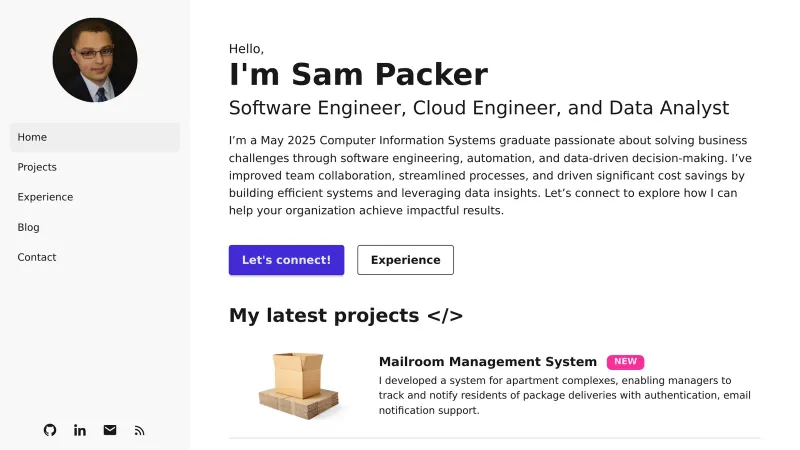Select Home in the sidebar navigation
This screenshot has height=450, width=800.
click(x=95, y=137)
